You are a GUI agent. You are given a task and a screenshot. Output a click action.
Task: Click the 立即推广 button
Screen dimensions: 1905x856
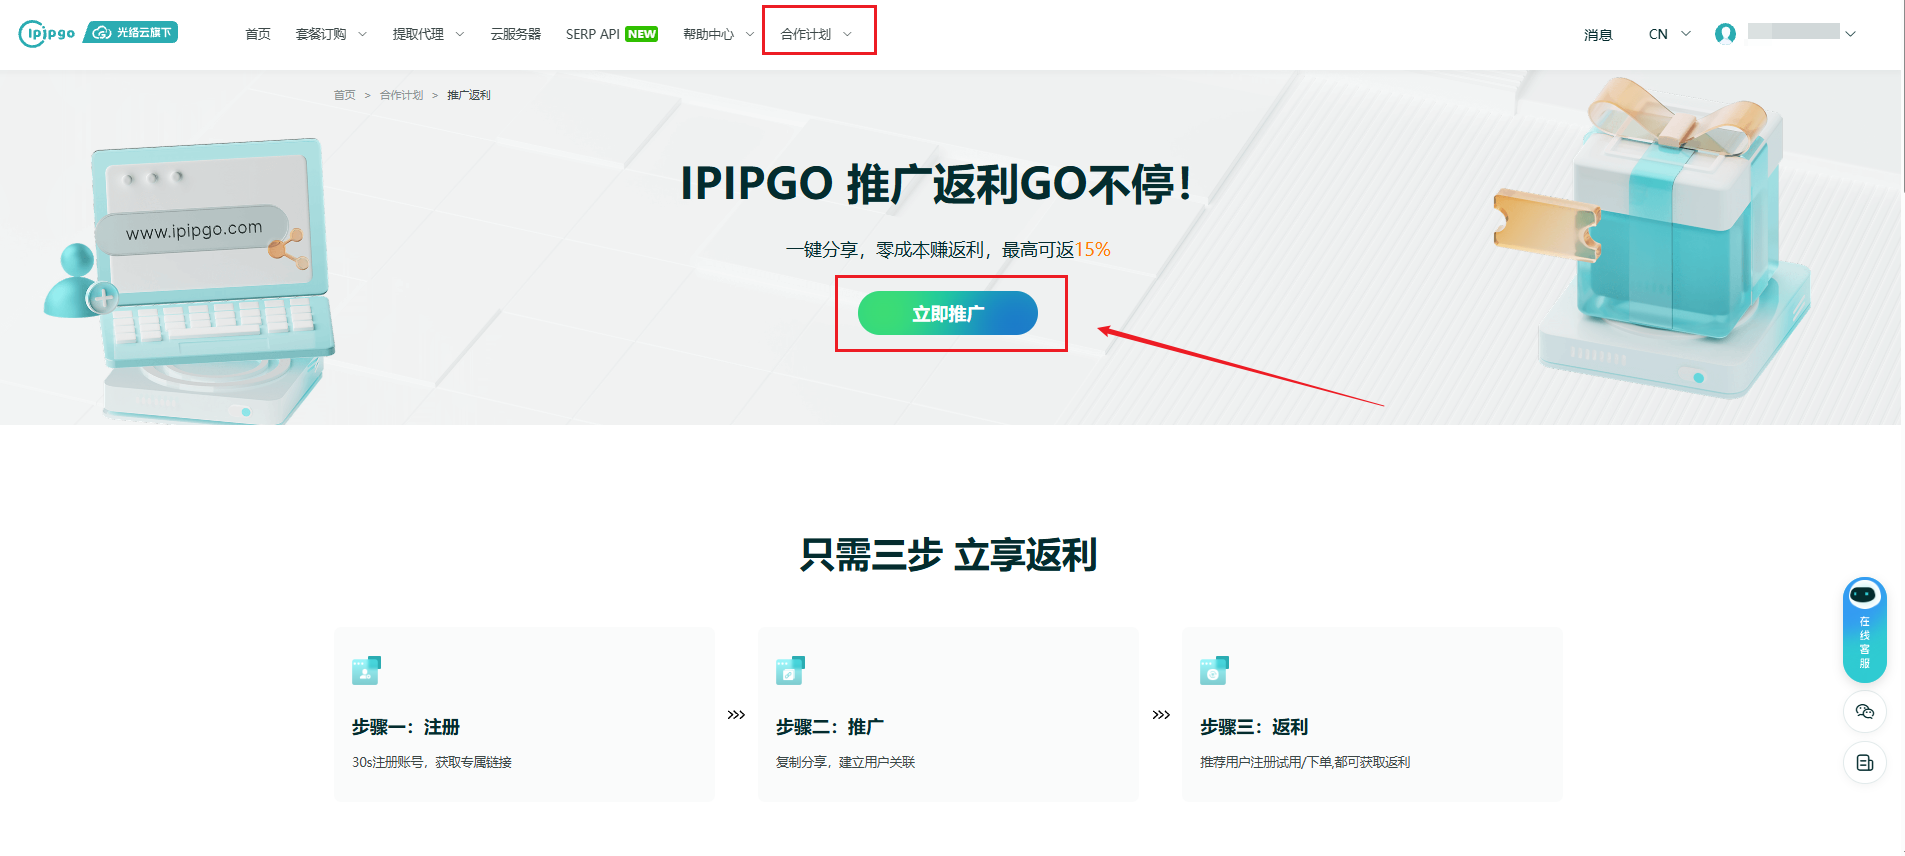[x=948, y=313]
